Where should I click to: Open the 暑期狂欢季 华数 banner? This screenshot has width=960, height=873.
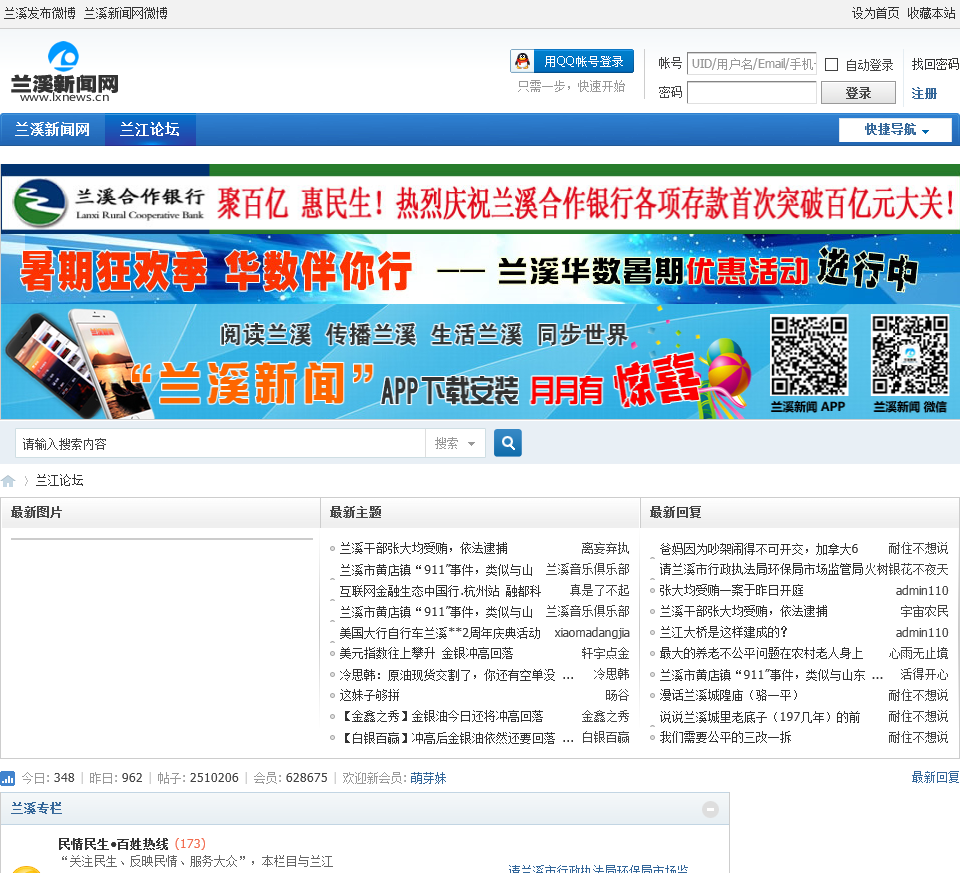click(x=481, y=270)
